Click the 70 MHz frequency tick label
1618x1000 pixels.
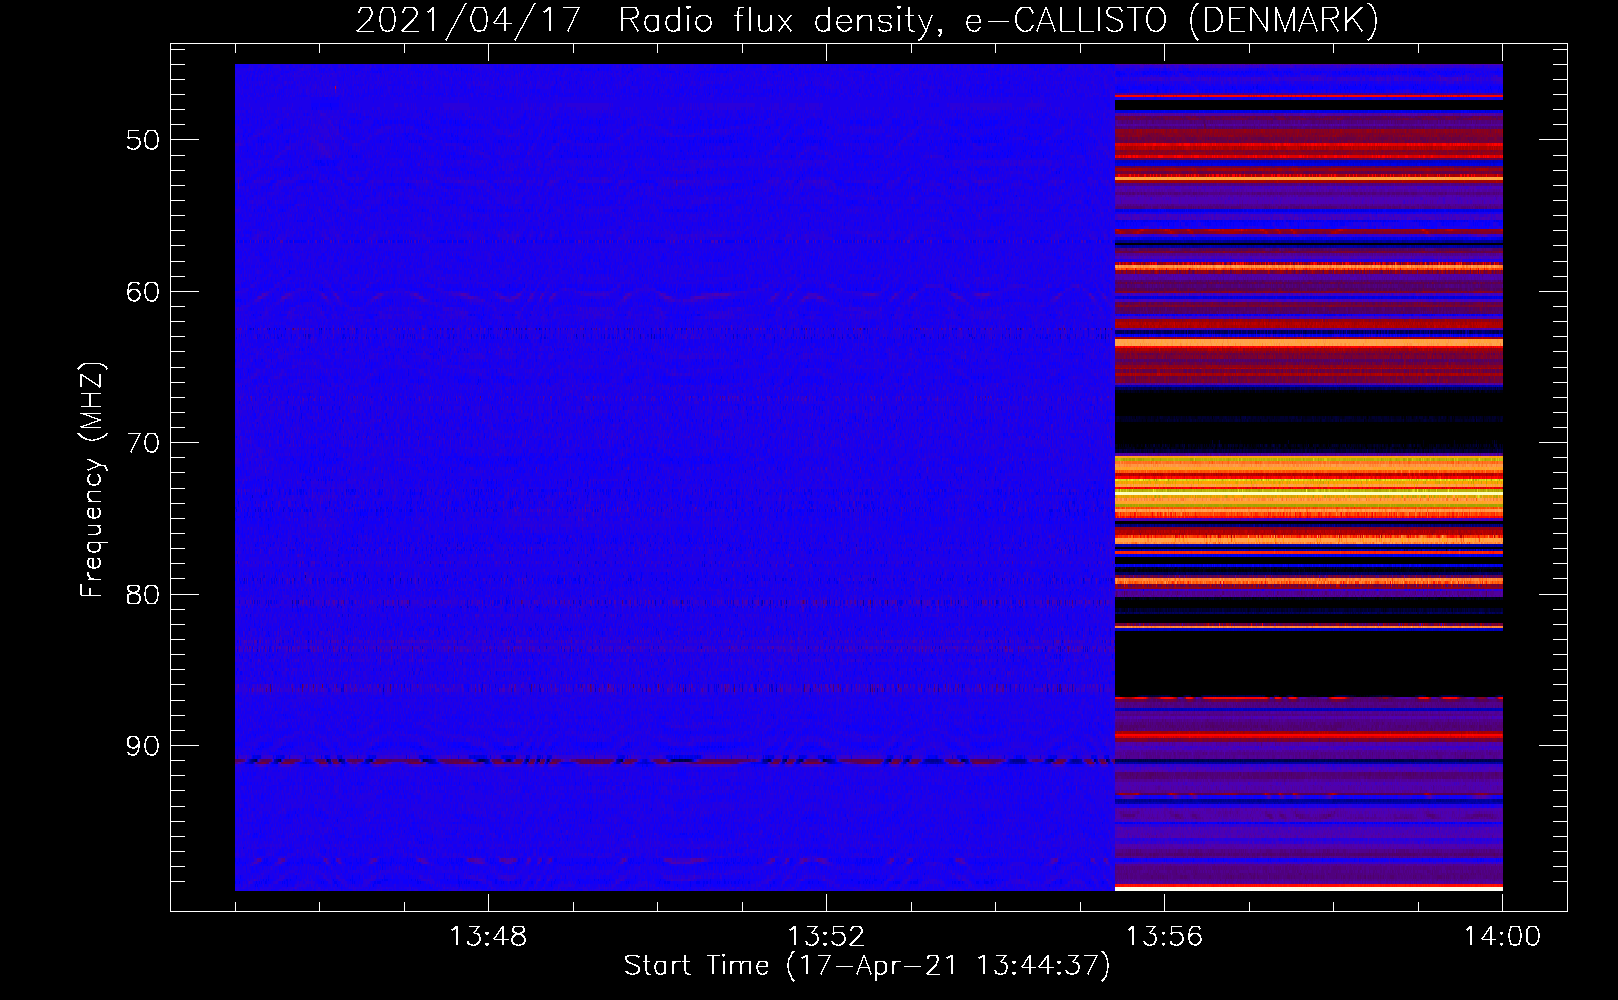[143, 443]
